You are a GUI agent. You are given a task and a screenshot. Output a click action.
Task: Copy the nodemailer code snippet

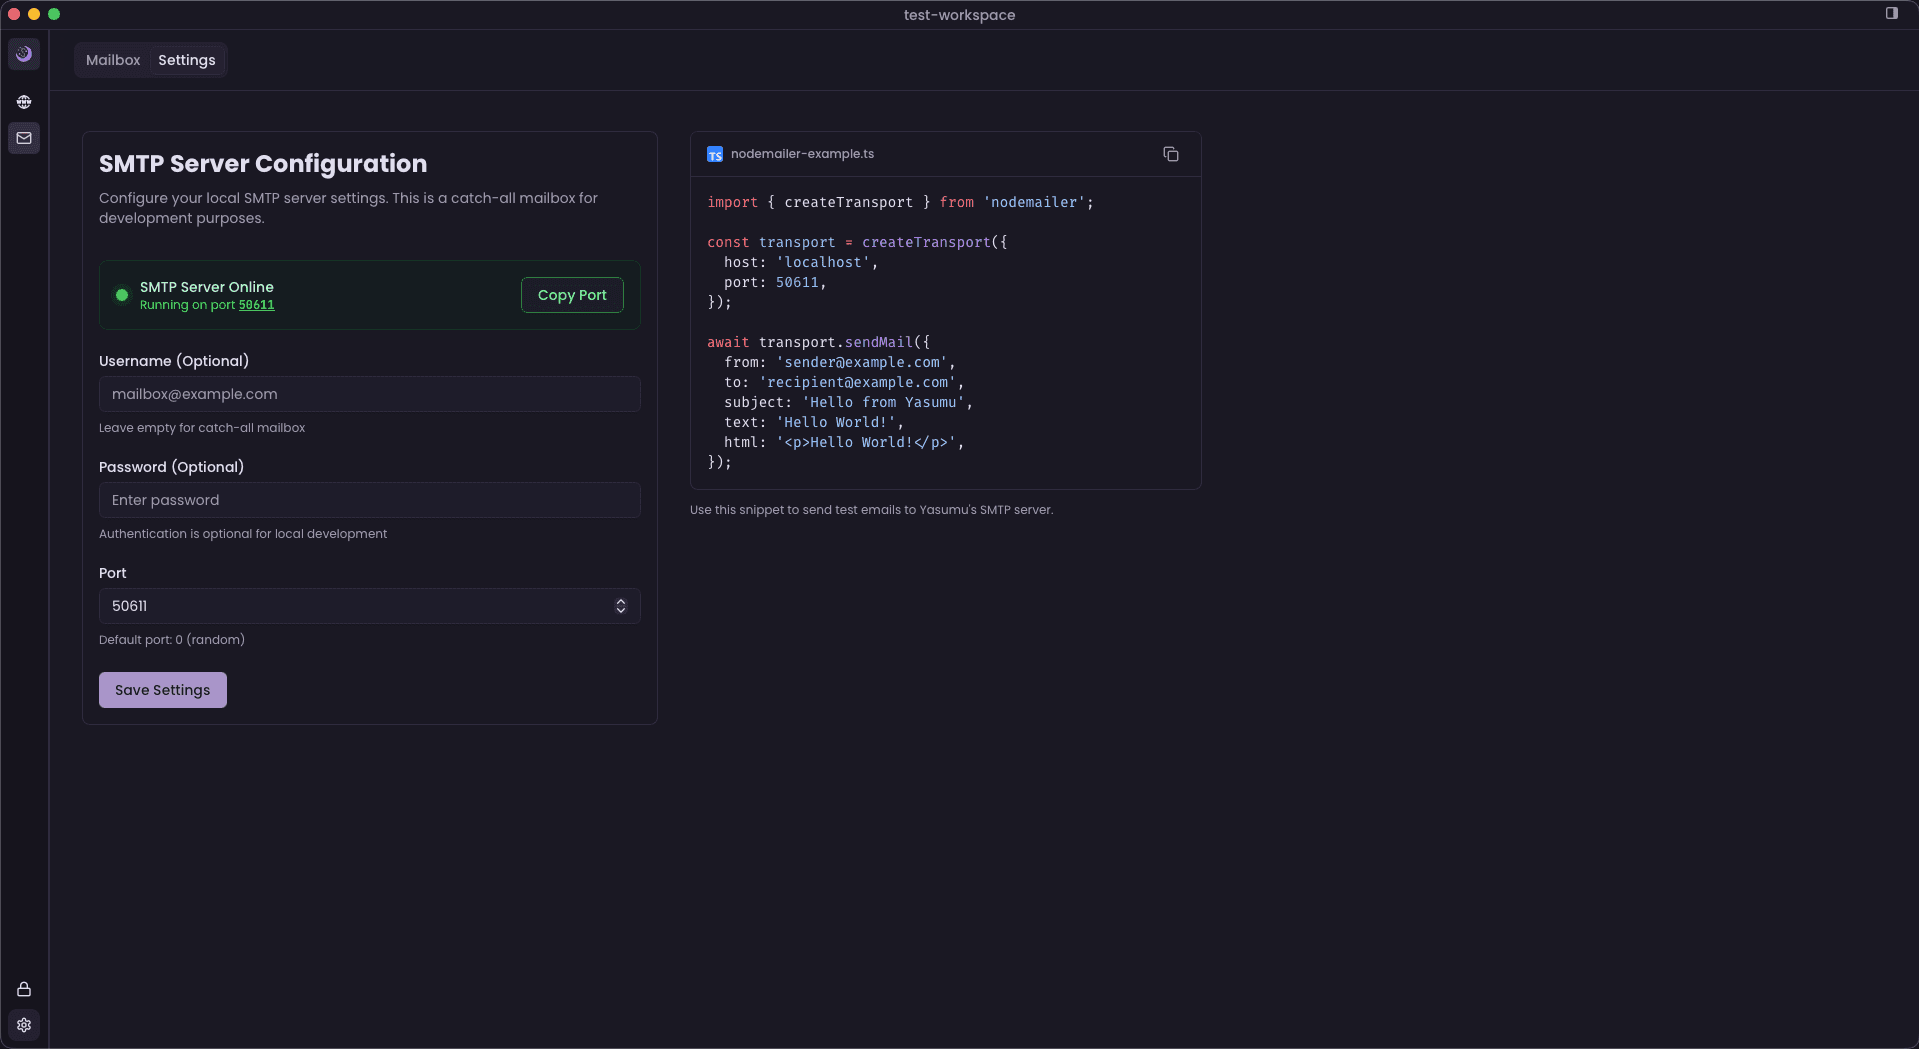point(1170,154)
